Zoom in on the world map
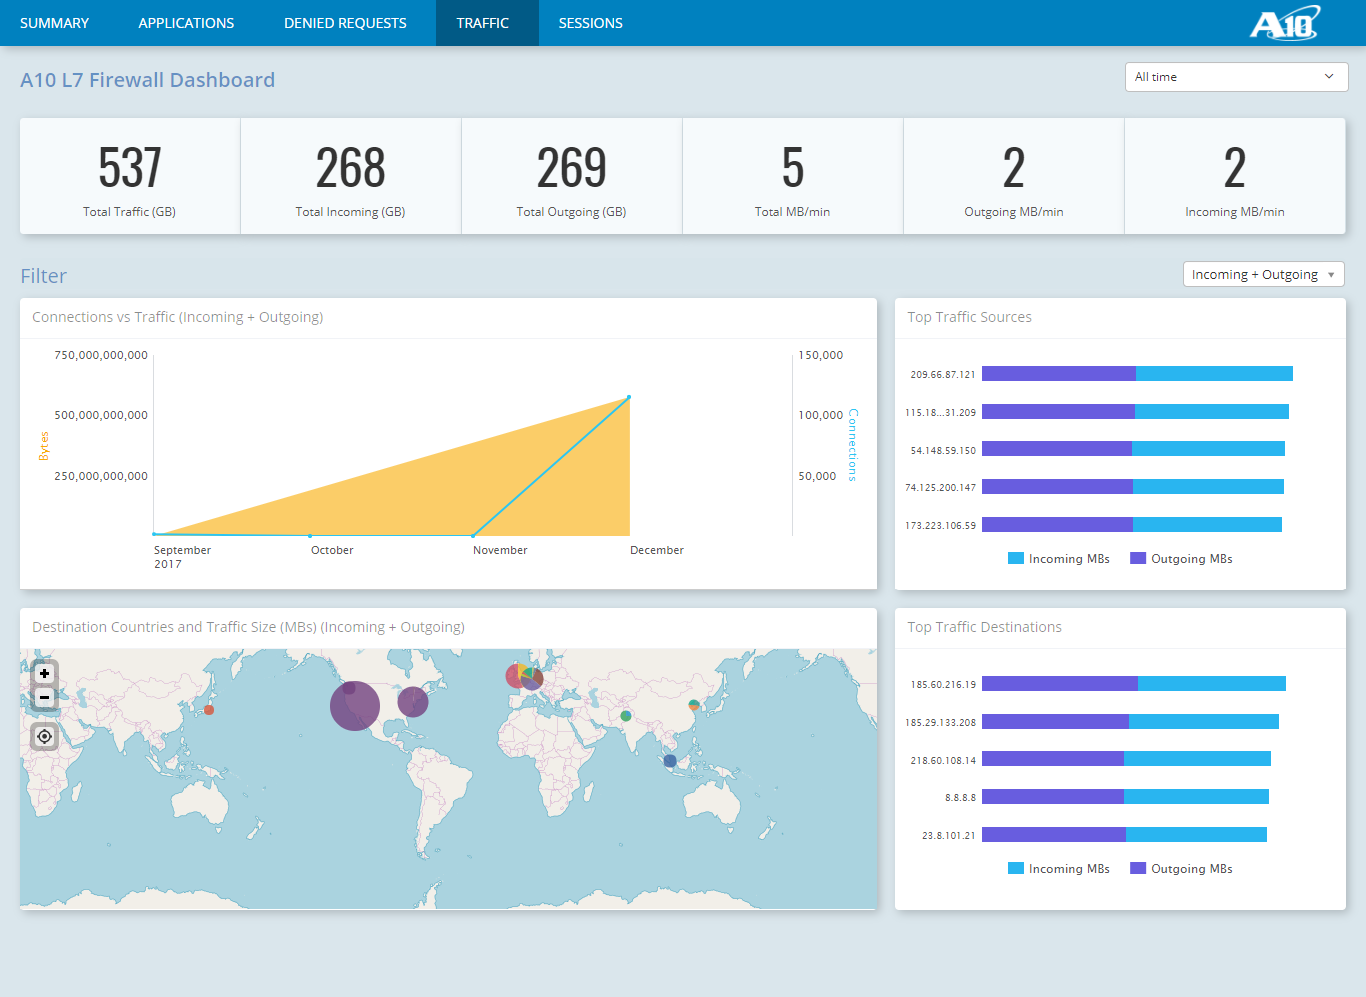Screen dimensions: 1366x997 pos(44,674)
